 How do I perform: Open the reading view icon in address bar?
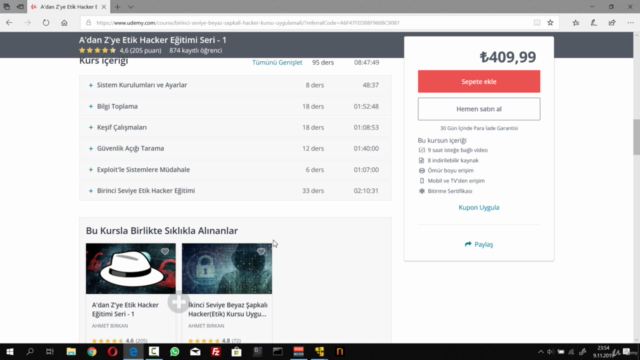(x=537, y=23)
